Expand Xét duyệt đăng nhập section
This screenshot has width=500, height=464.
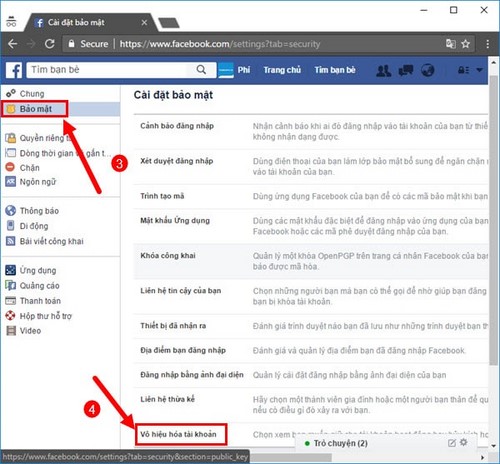(311, 167)
